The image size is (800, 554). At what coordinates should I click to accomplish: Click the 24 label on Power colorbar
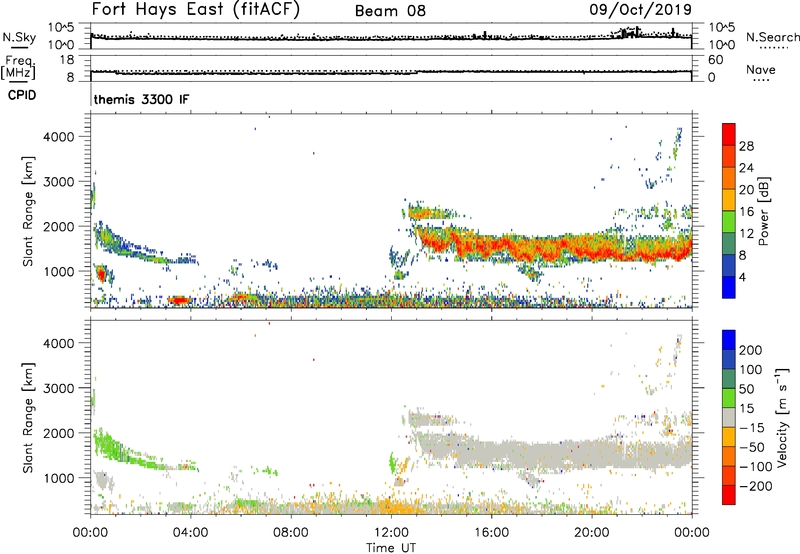tap(746, 168)
